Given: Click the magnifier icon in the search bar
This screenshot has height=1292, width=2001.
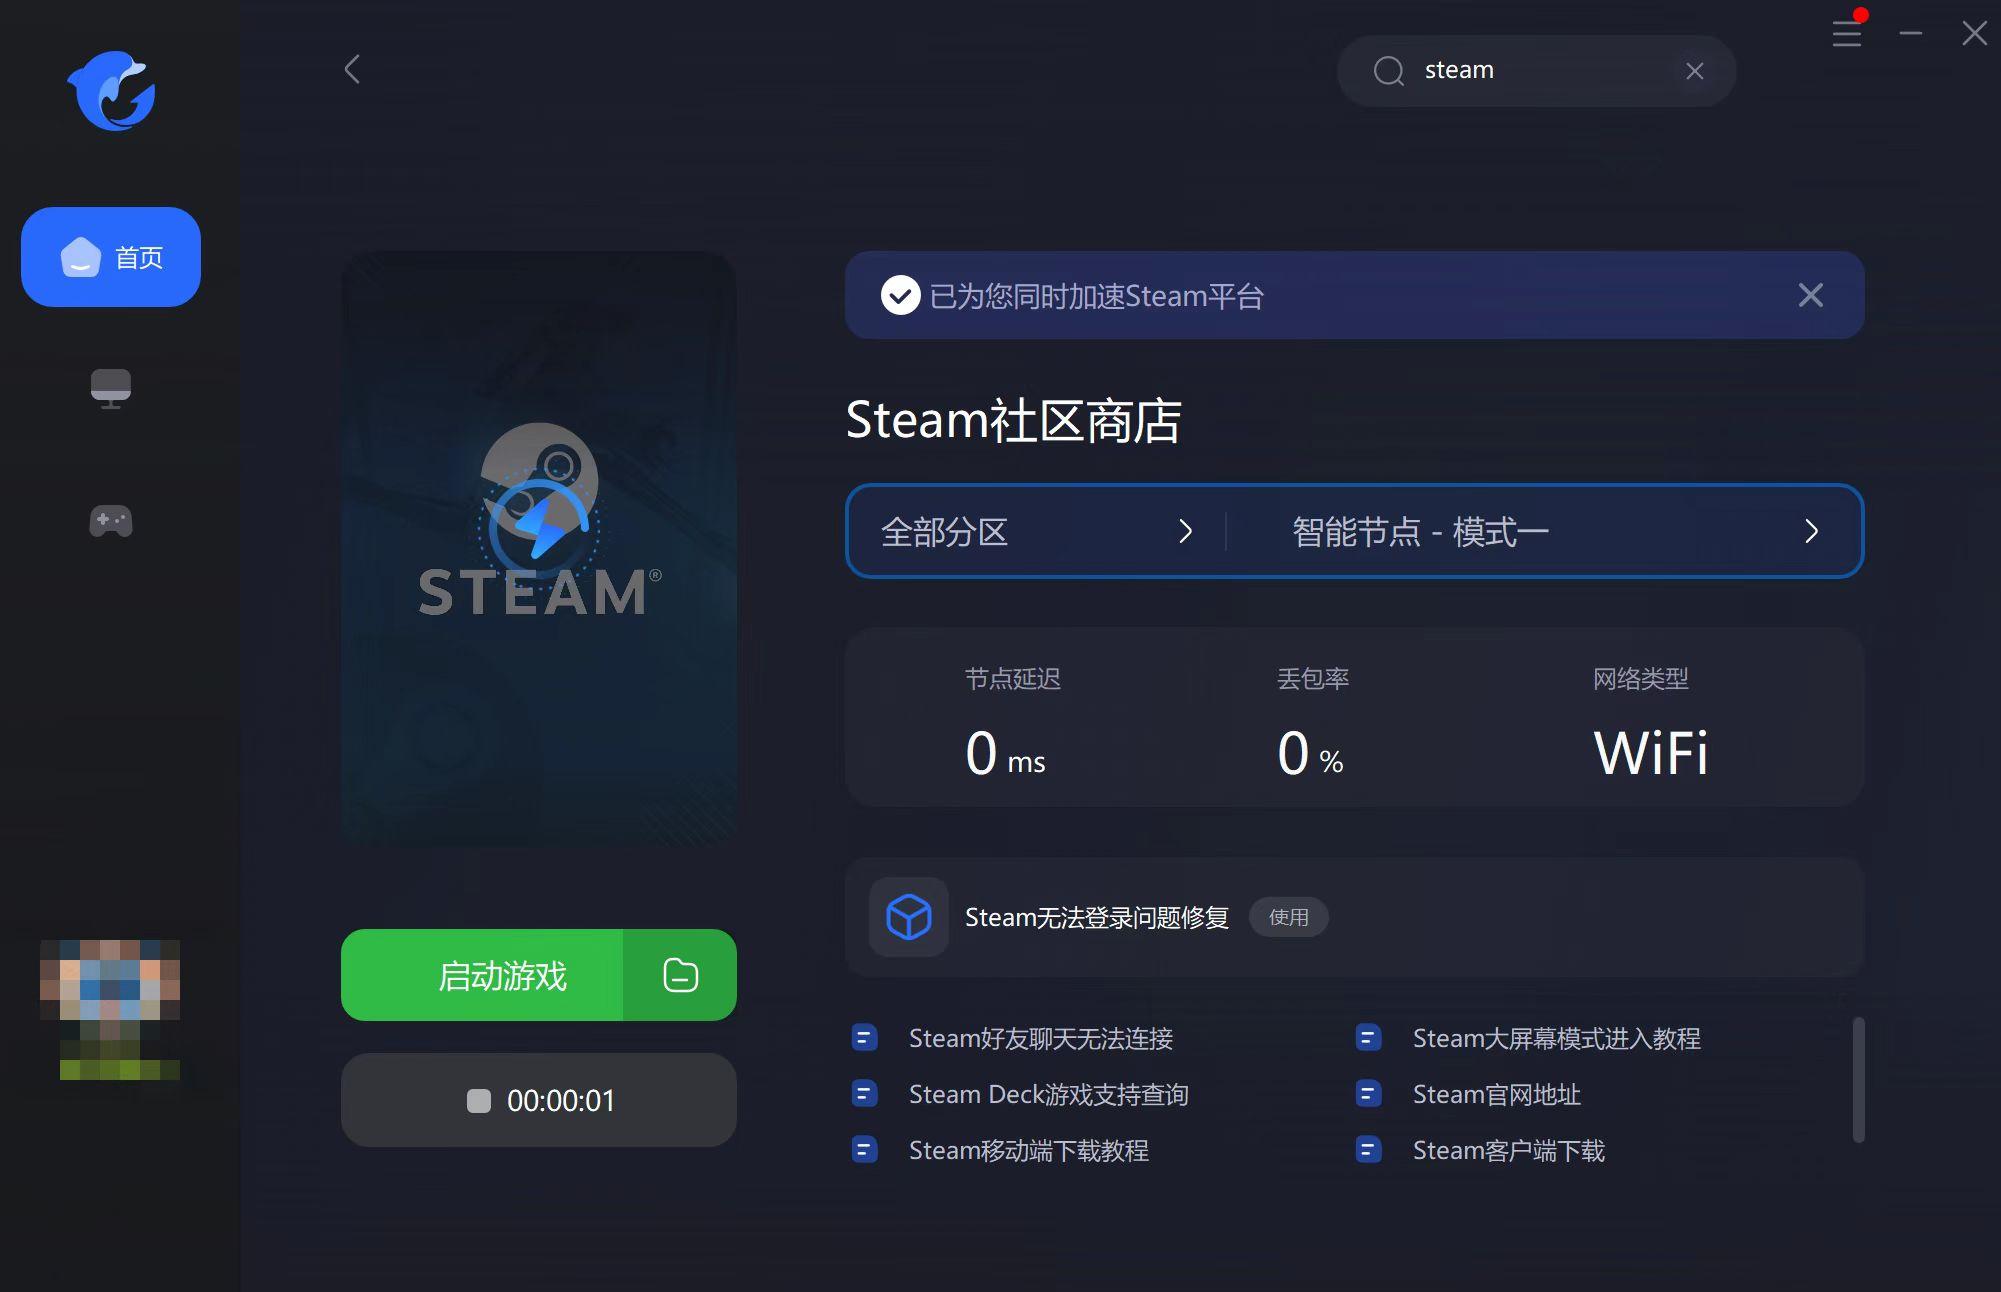Looking at the screenshot, I should click(1388, 70).
